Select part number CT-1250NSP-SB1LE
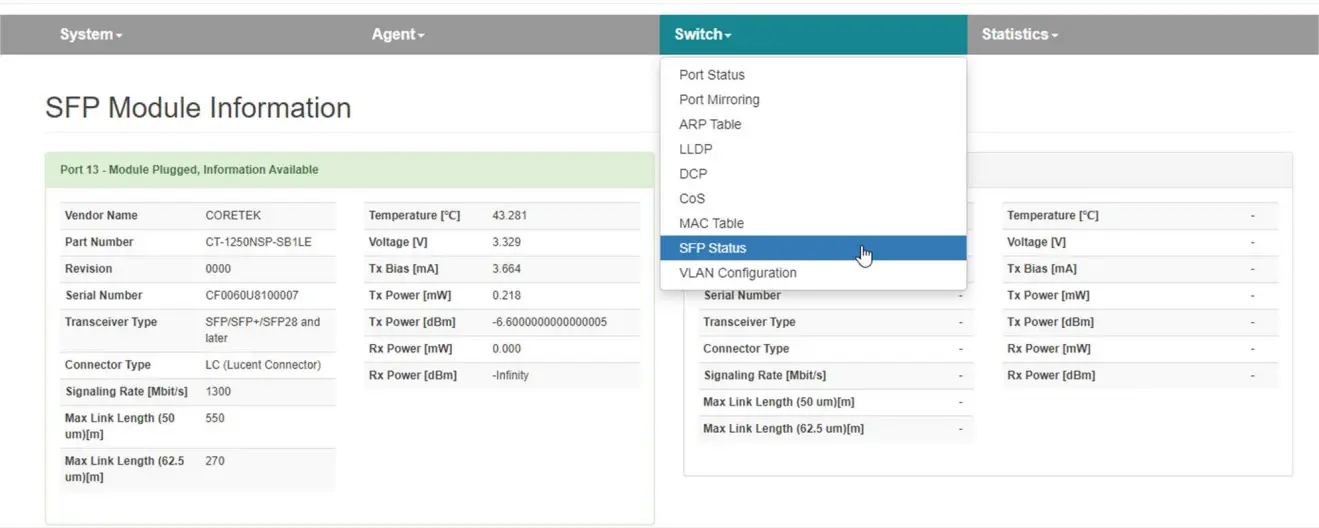Image resolution: width=1319 pixels, height=528 pixels. click(x=259, y=242)
